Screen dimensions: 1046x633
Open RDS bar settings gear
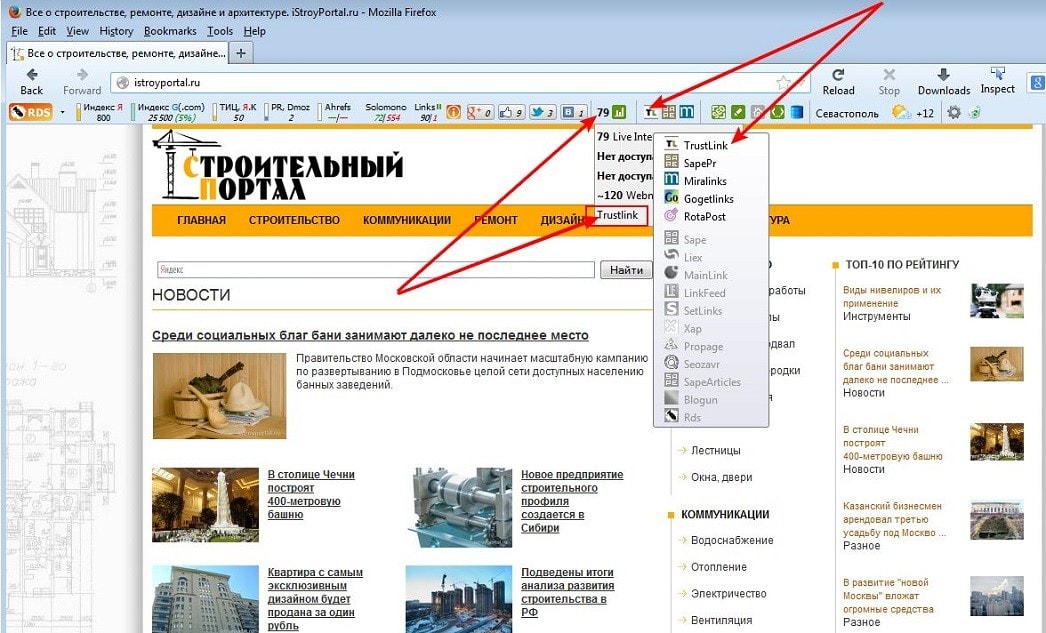click(954, 112)
